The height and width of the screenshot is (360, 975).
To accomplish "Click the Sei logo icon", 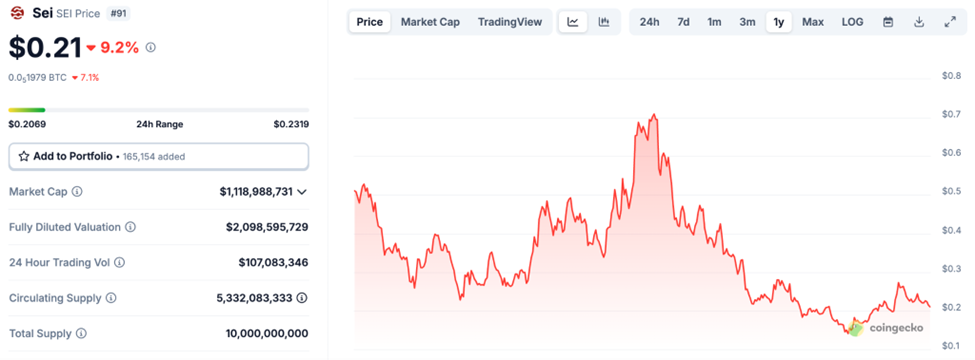I will pyautogui.click(x=17, y=13).
